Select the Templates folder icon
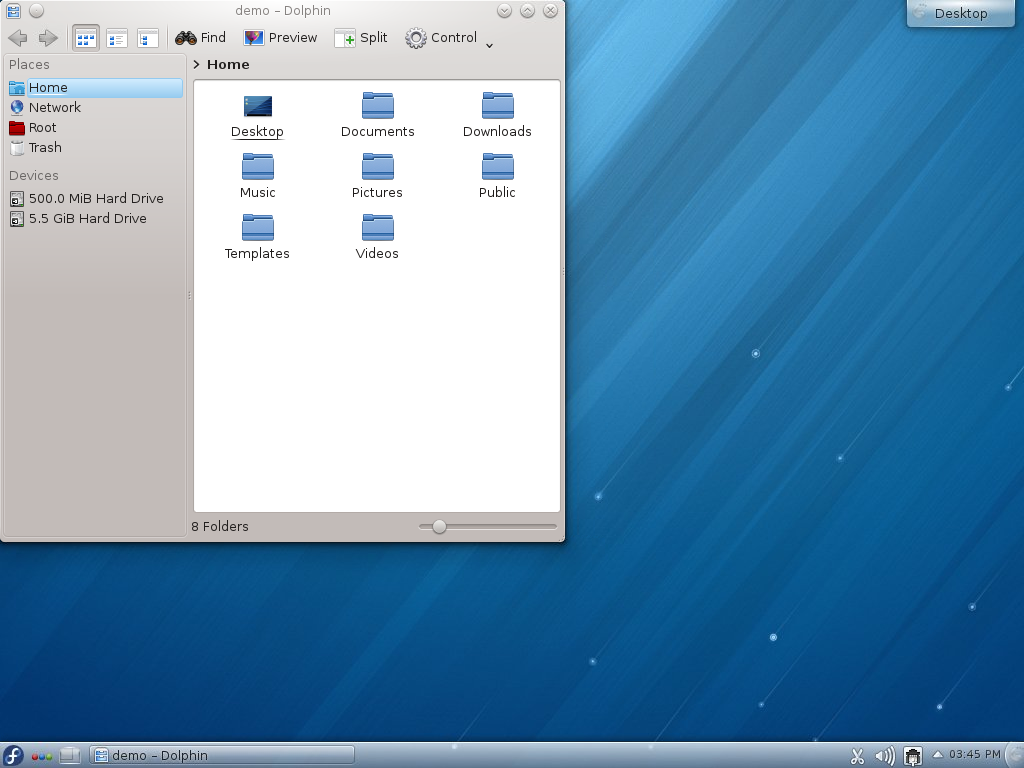This screenshot has width=1024, height=768. tap(257, 227)
